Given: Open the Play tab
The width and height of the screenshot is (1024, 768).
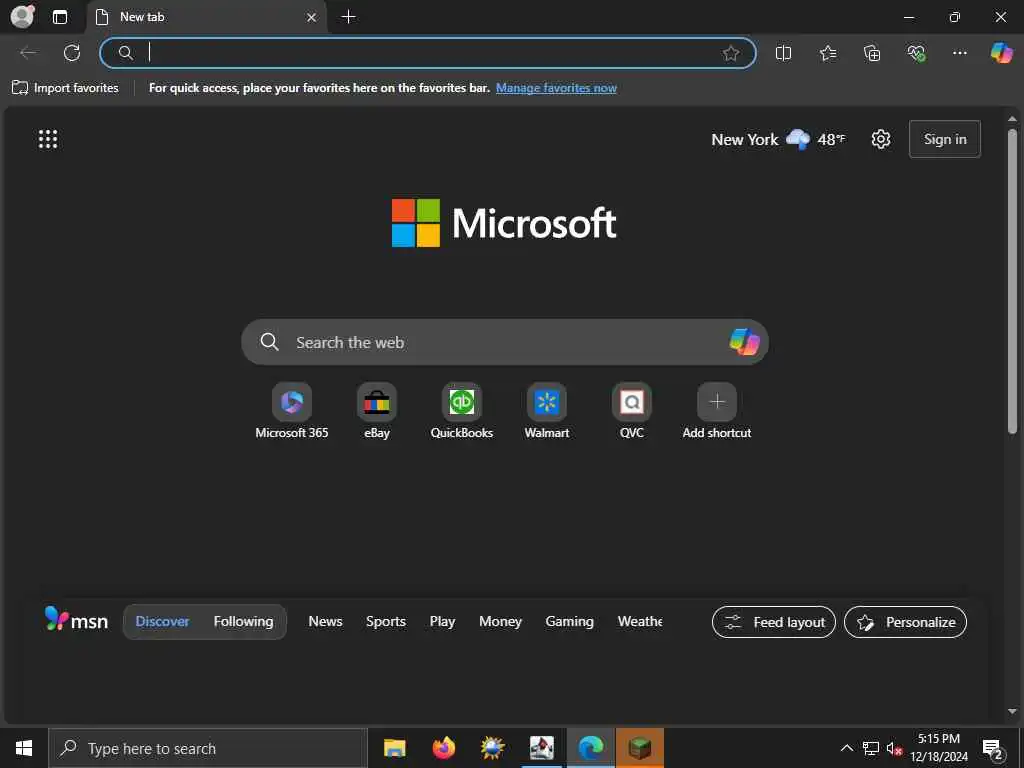Looking at the screenshot, I should 442,622.
